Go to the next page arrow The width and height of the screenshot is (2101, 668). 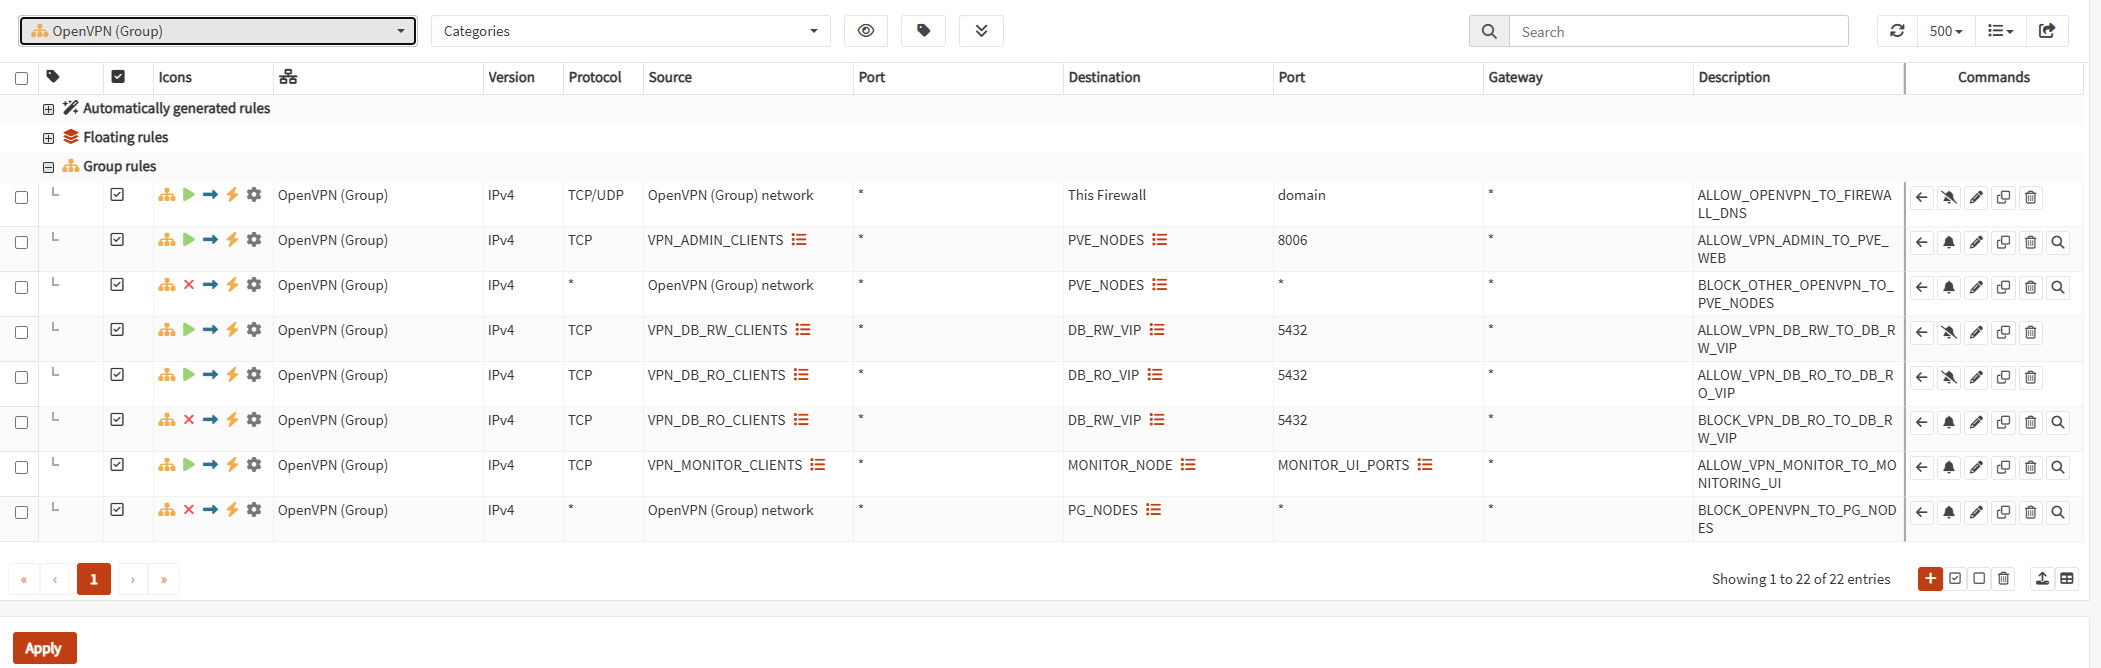click(x=133, y=579)
